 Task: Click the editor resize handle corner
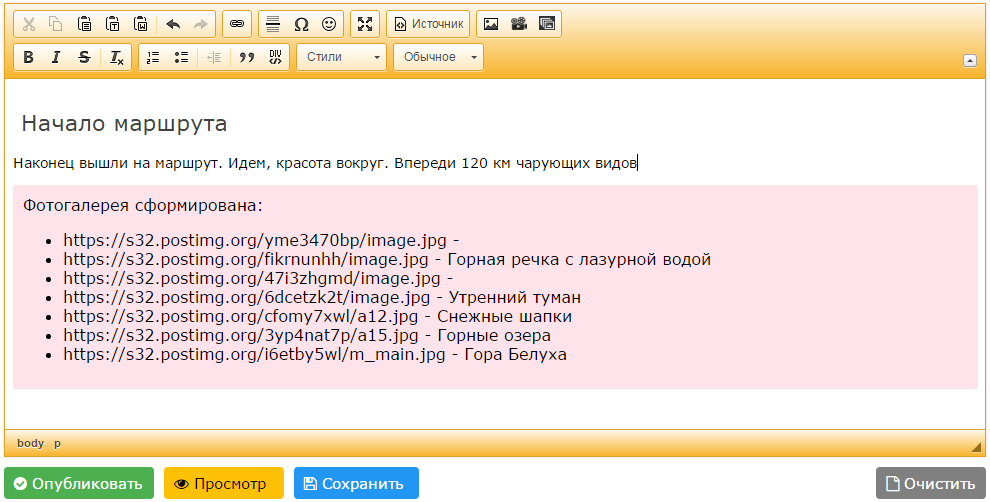[x=977, y=446]
